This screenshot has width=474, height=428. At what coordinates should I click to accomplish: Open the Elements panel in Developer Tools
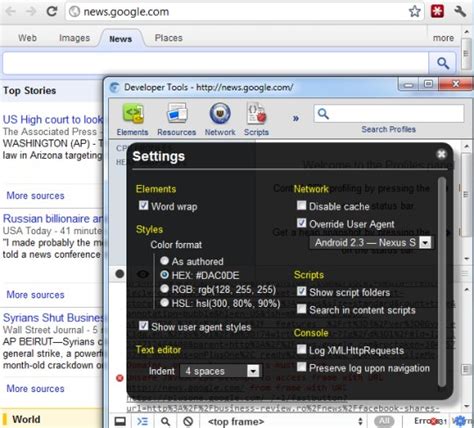132,119
